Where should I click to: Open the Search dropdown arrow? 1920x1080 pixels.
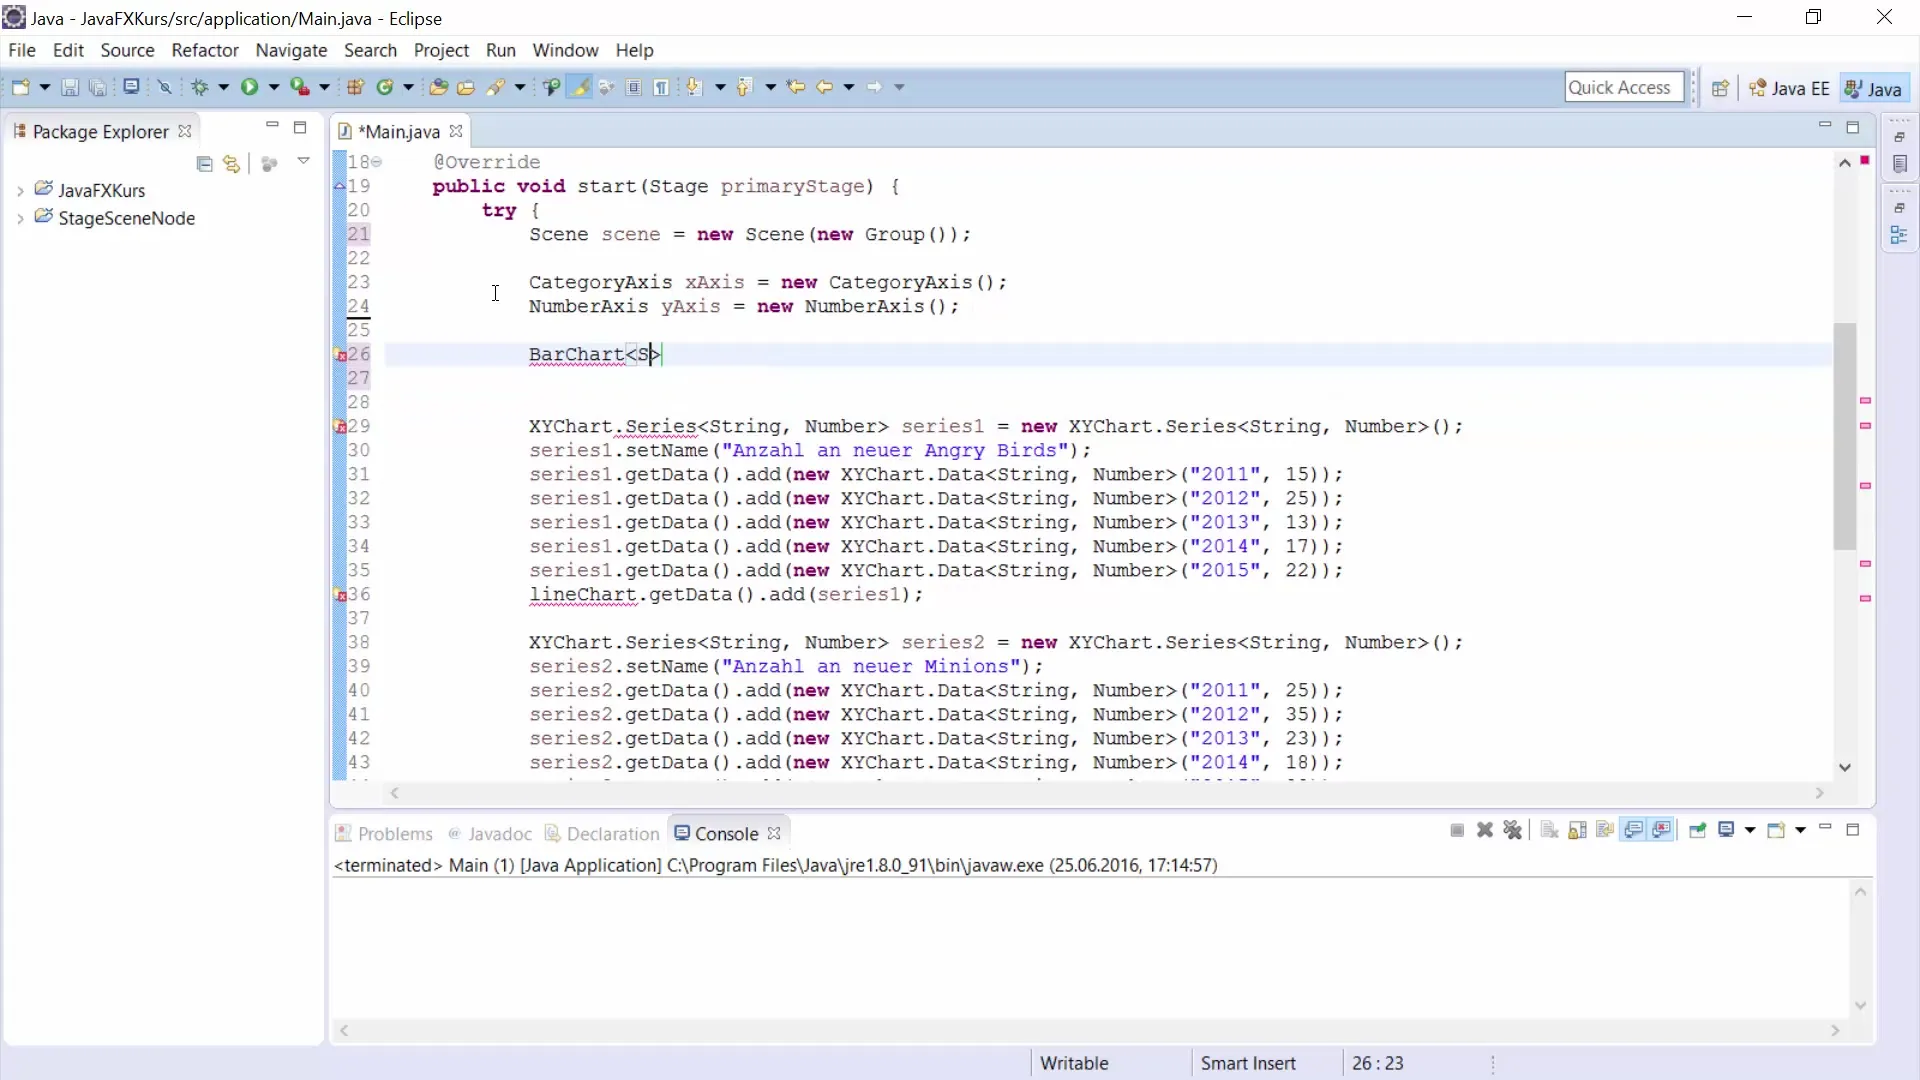519,87
